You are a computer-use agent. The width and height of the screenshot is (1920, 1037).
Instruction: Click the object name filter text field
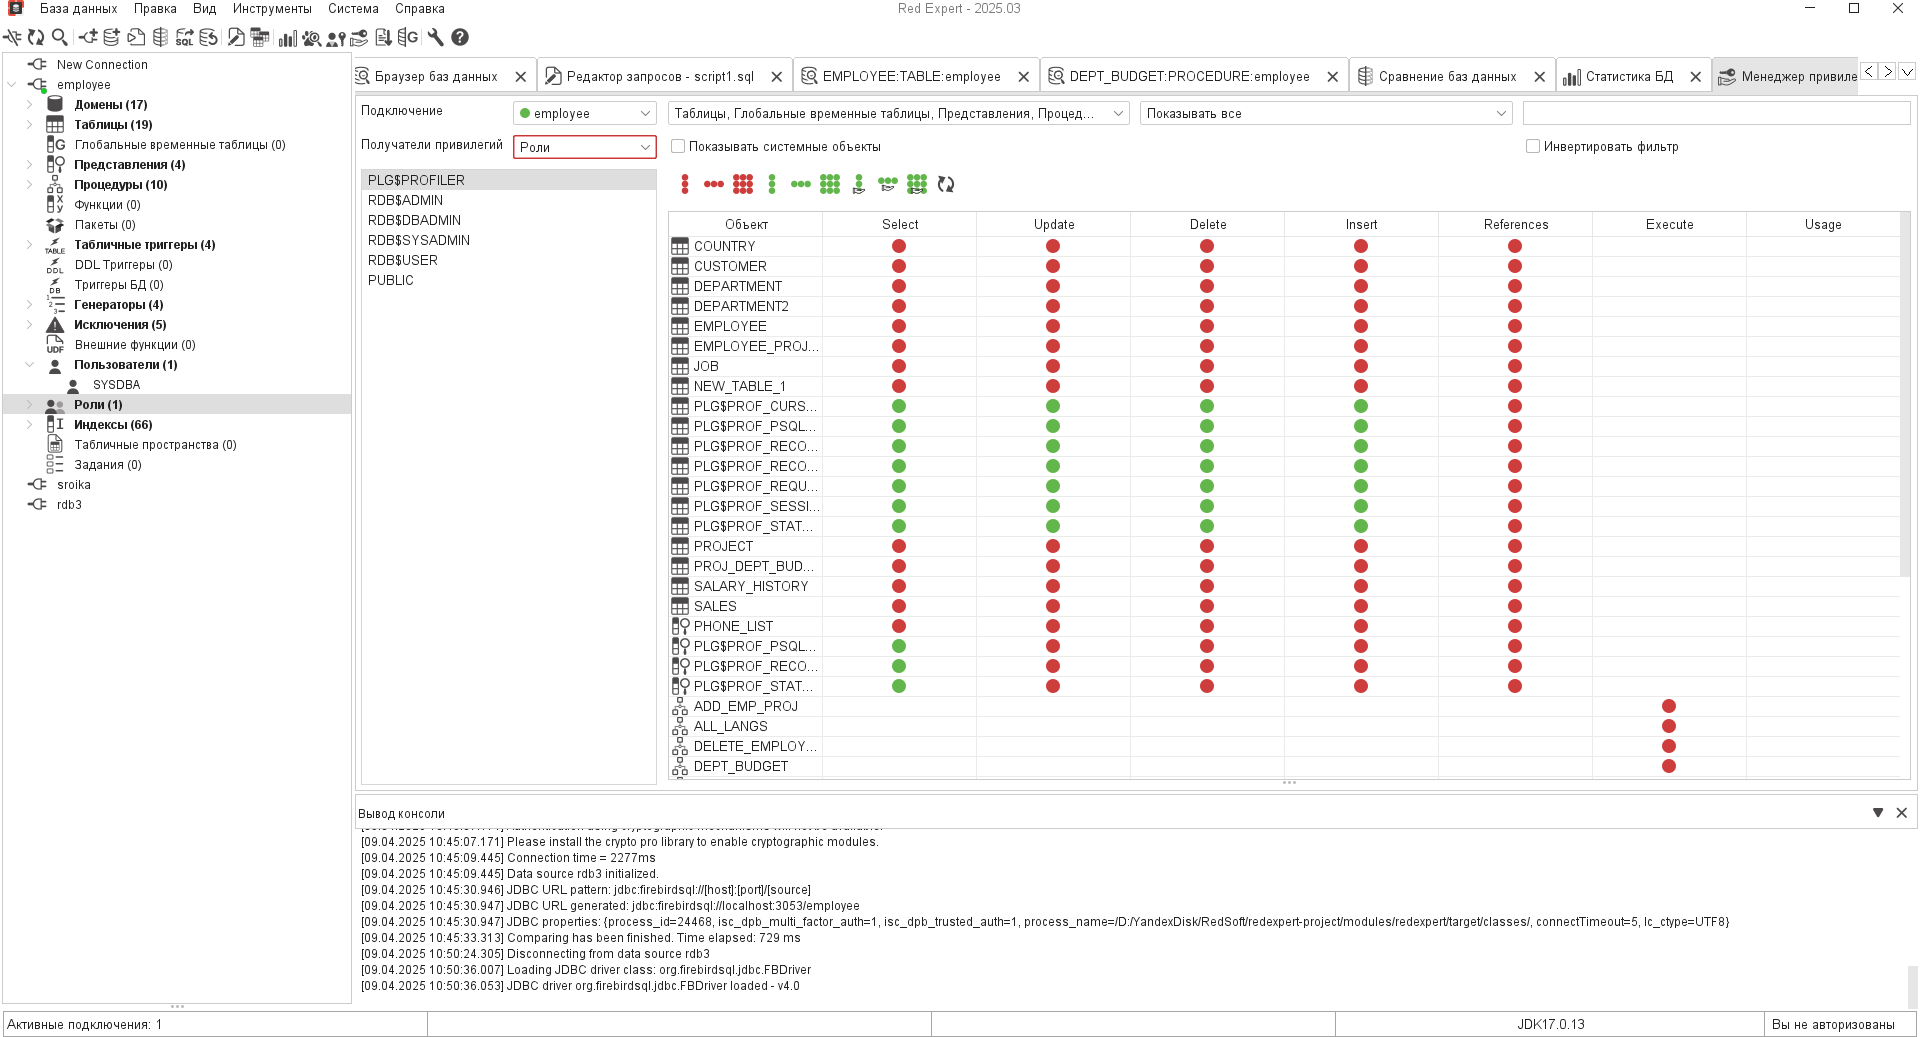(x=1715, y=113)
